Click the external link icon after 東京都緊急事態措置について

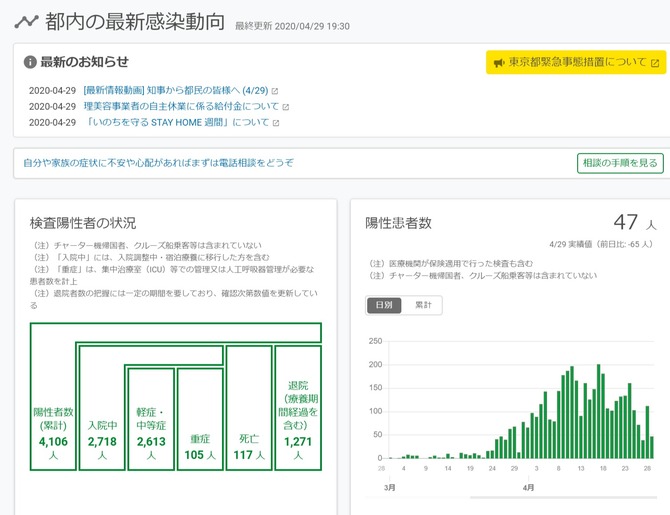pyautogui.click(x=655, y=62)
